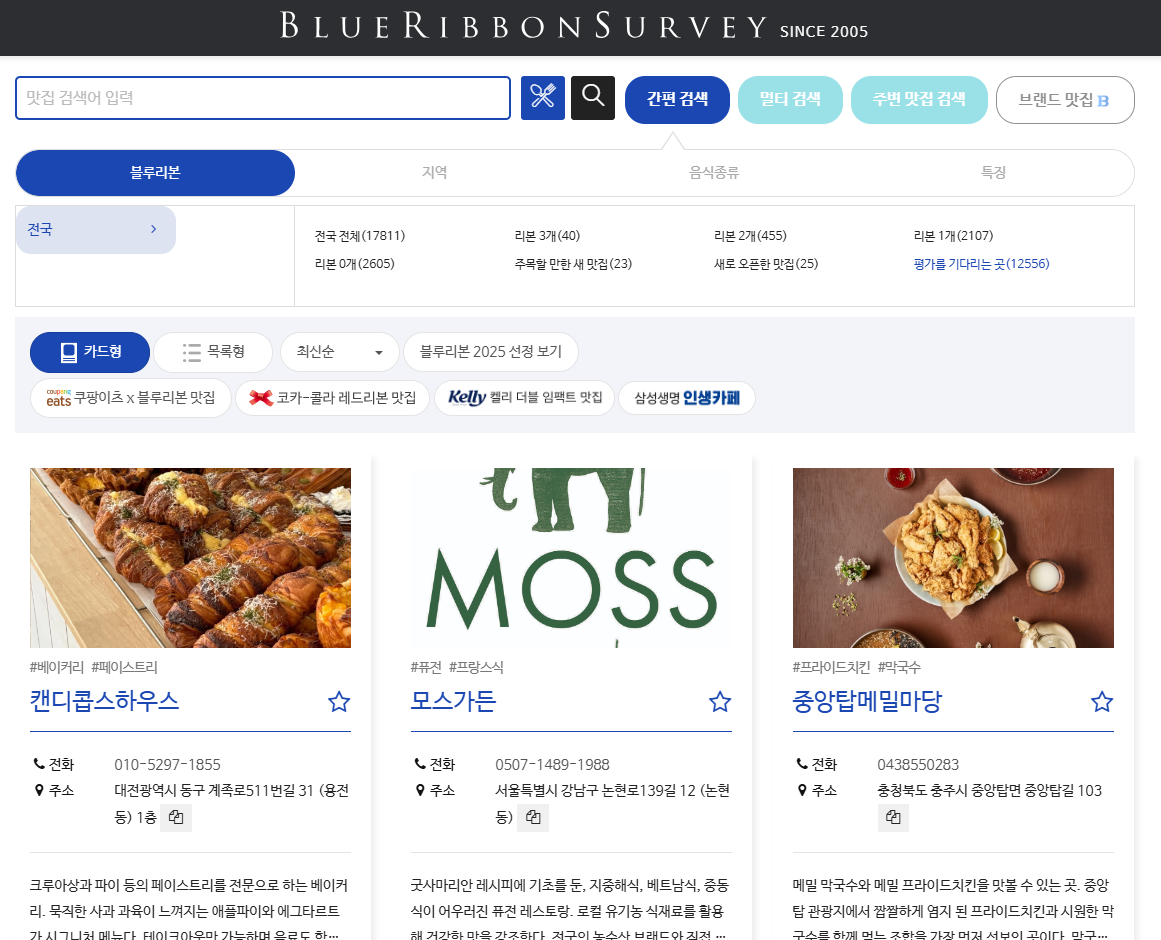Image resolution: width=1161 pixels, height=940 pixels.
Task: Copy the 모스가든 address
Action: click(533, 817)
